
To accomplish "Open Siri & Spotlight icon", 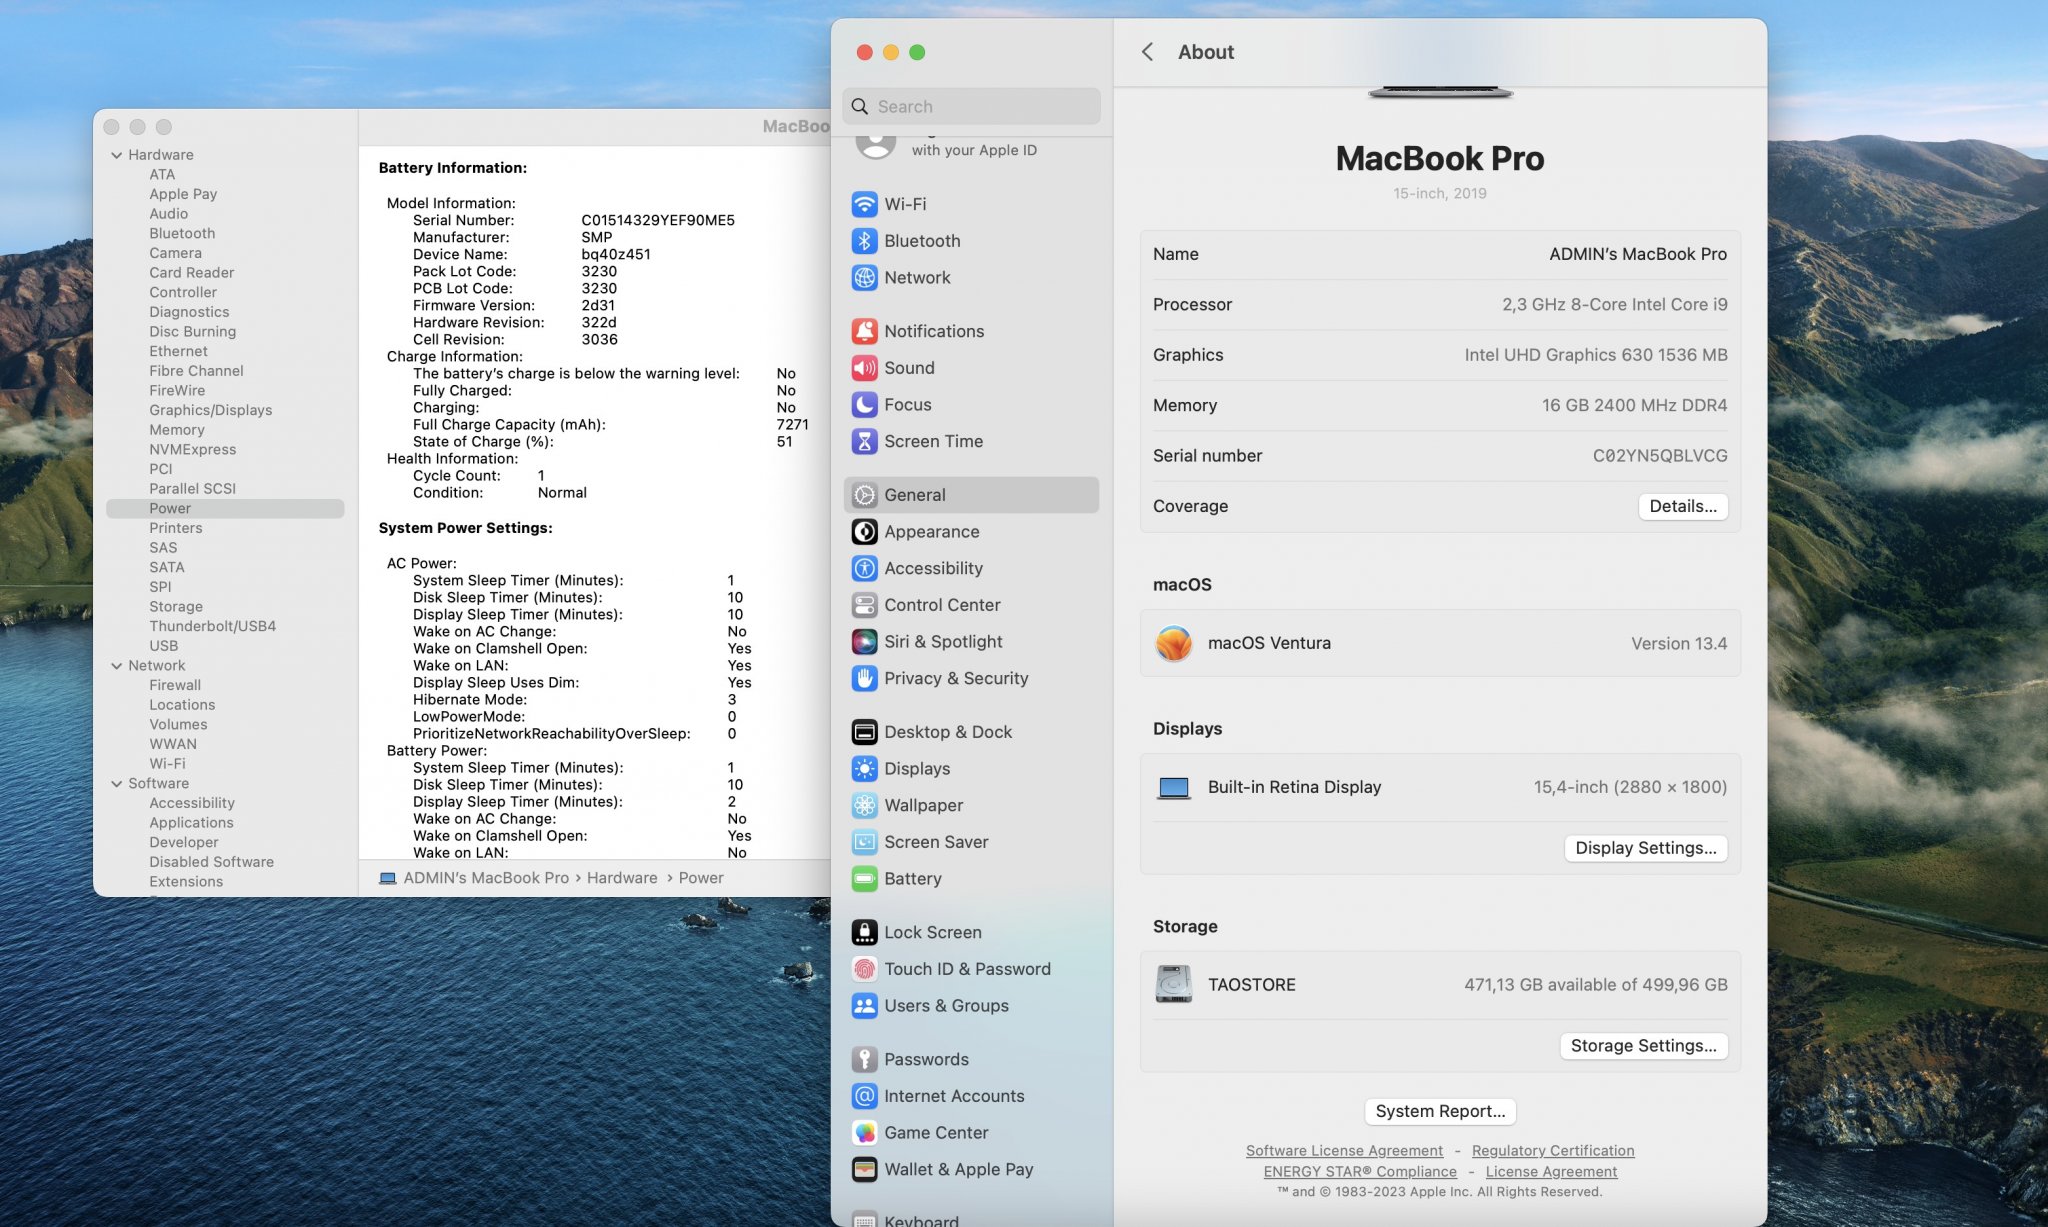I will pyautogui.click(x=864, y=642).
